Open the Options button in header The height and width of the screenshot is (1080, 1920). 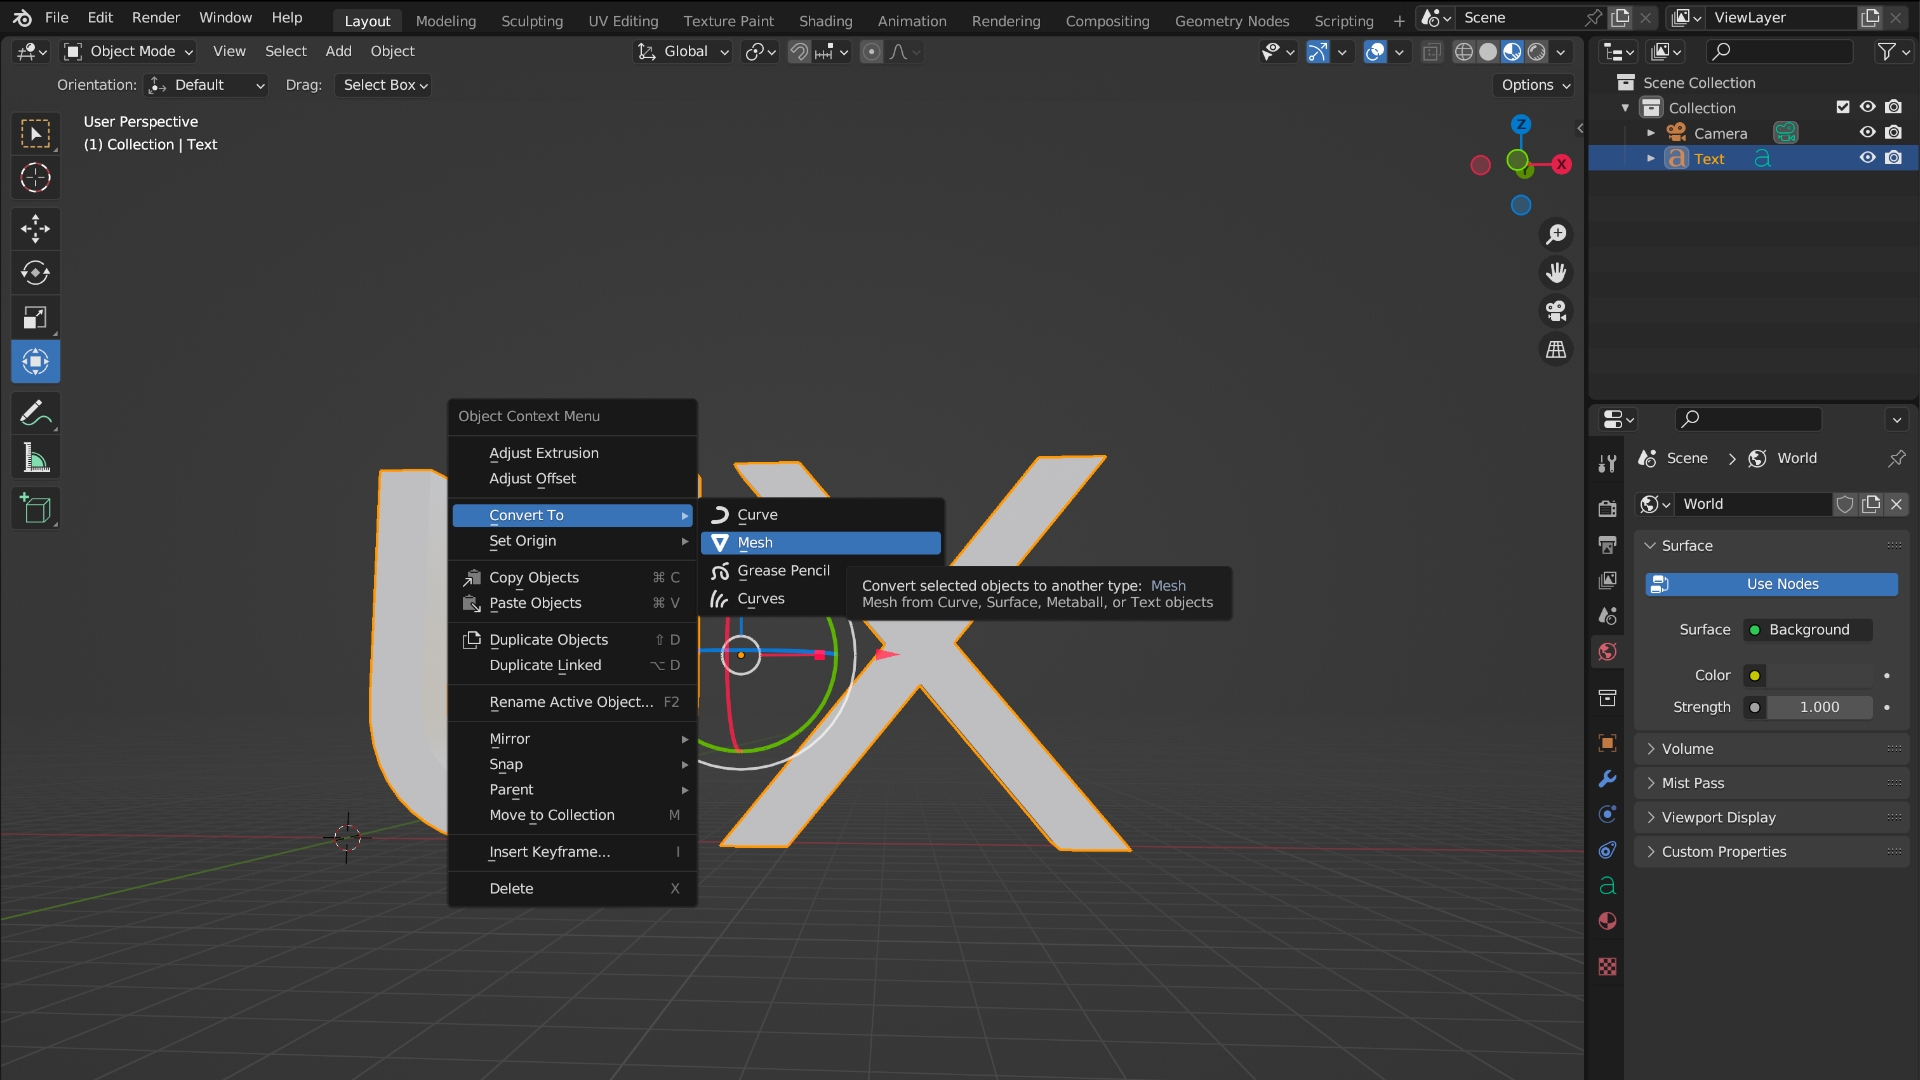(1535, 85)
